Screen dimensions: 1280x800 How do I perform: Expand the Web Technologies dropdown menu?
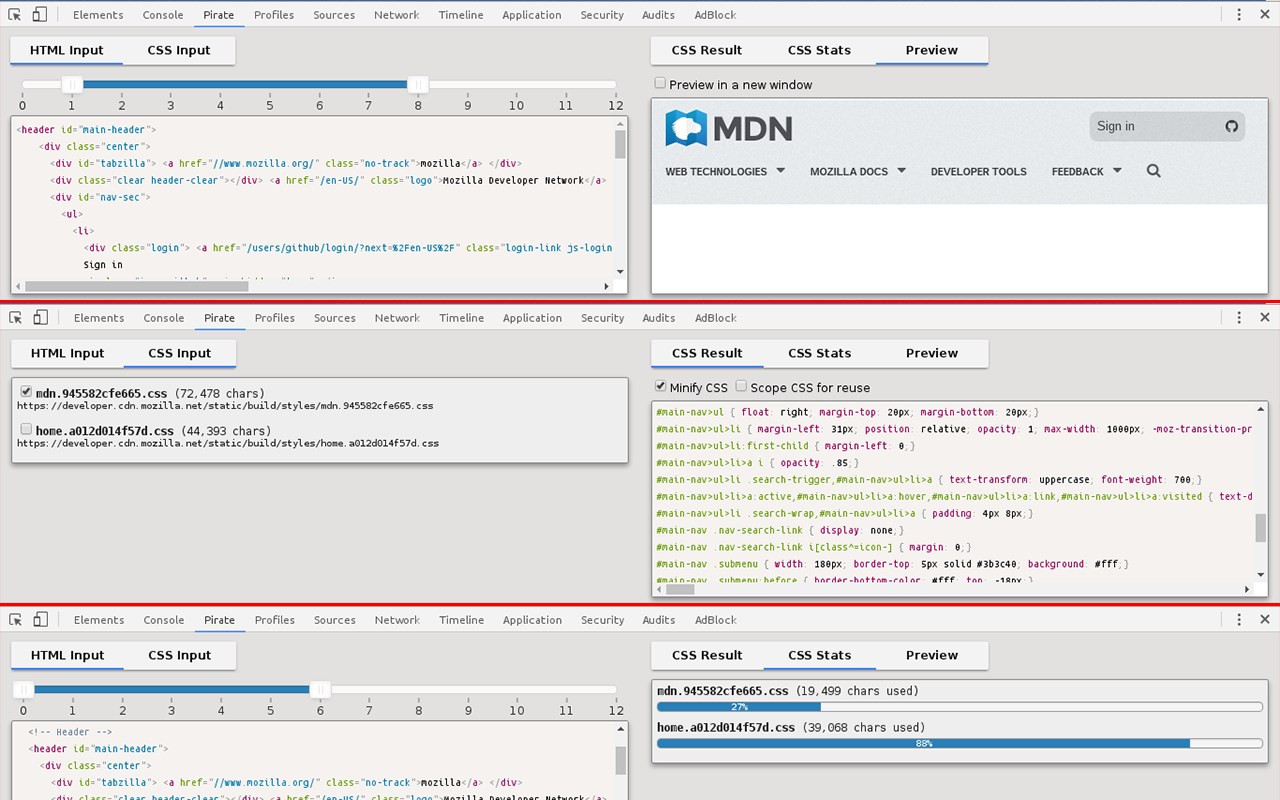coord(725,171)
